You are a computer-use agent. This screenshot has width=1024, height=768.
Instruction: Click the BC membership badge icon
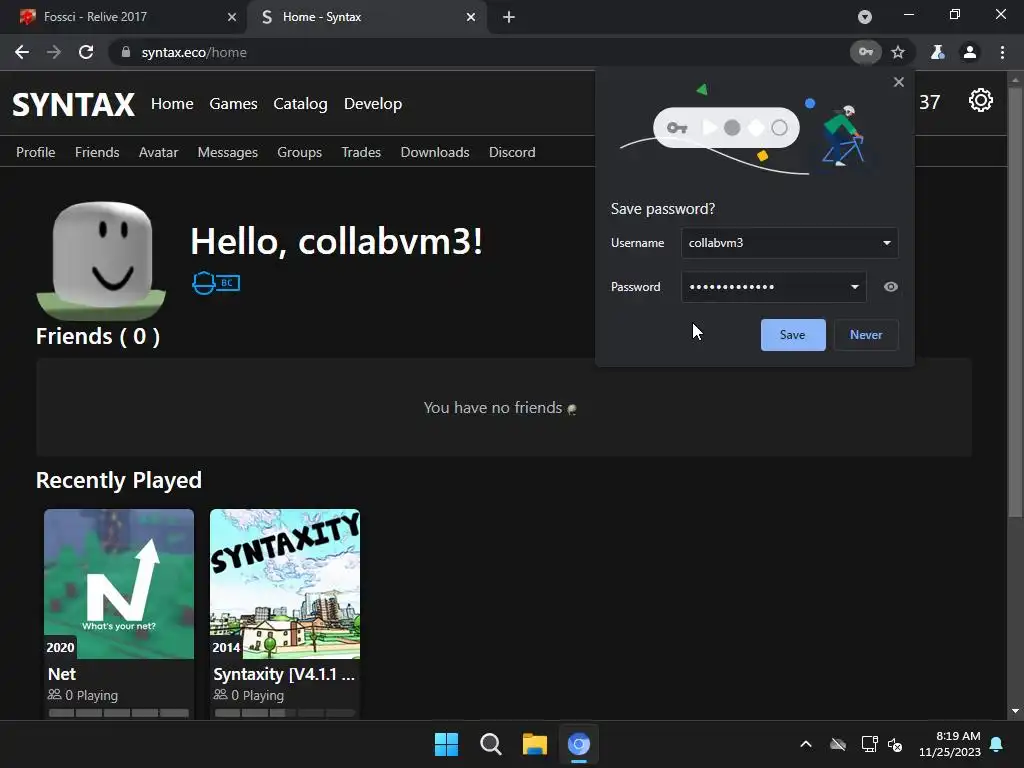[216, 283]
